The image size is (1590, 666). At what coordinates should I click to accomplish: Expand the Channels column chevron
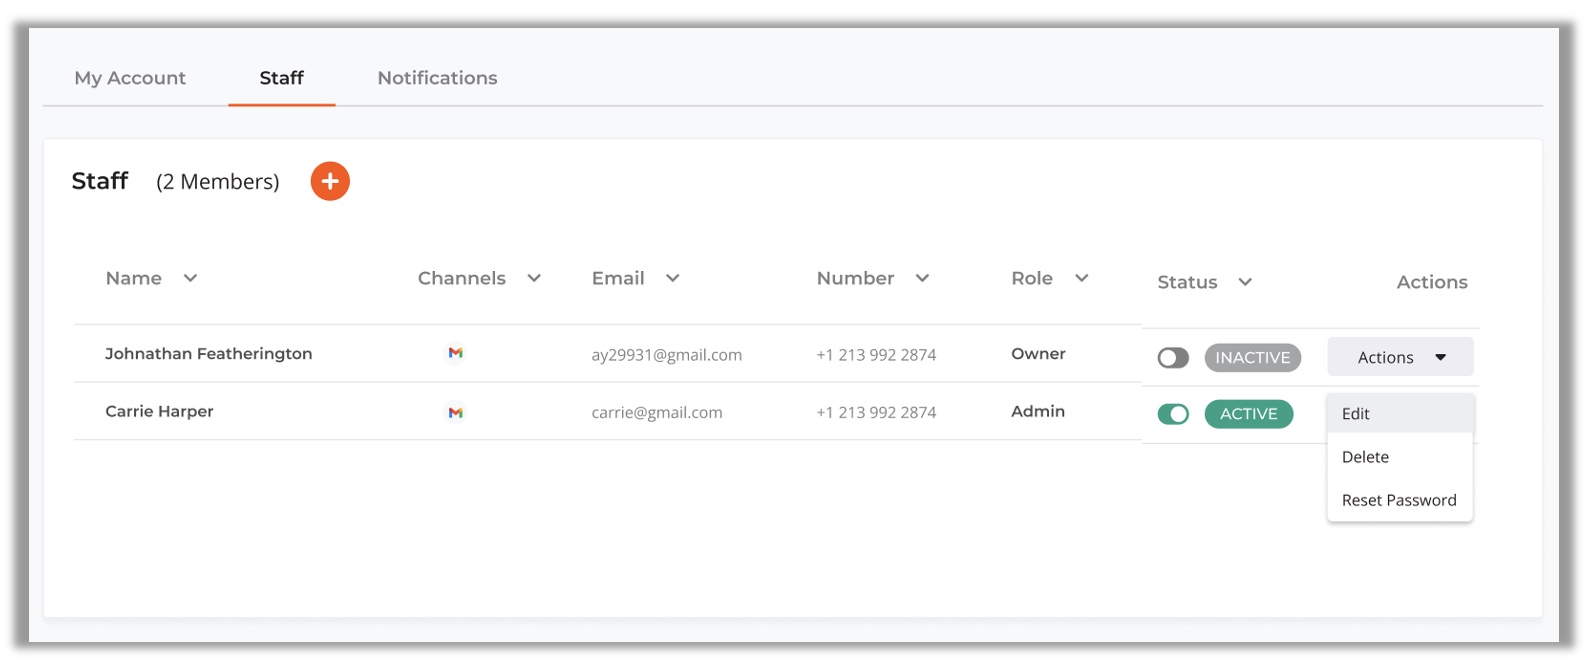[534, 278]
